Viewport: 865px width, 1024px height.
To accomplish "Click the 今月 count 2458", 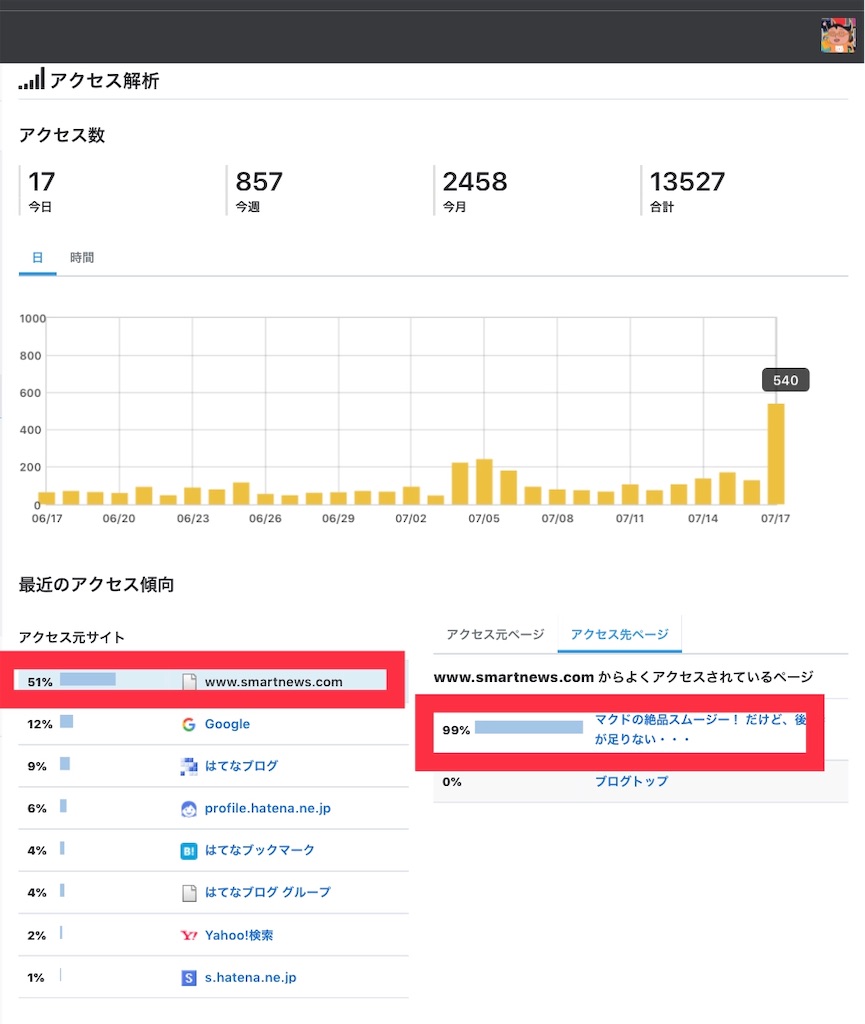I will 475,182.
